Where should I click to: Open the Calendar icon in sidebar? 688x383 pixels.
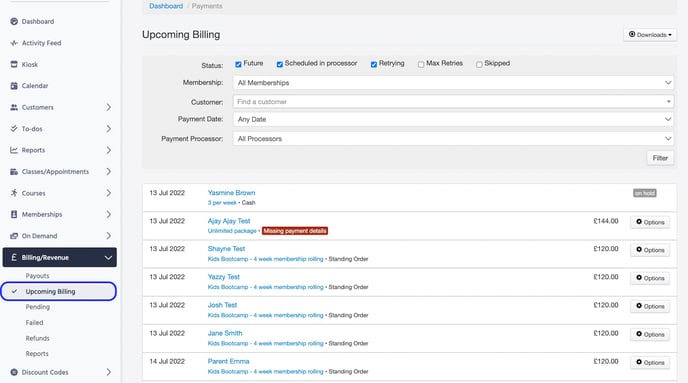click(14, 86)
